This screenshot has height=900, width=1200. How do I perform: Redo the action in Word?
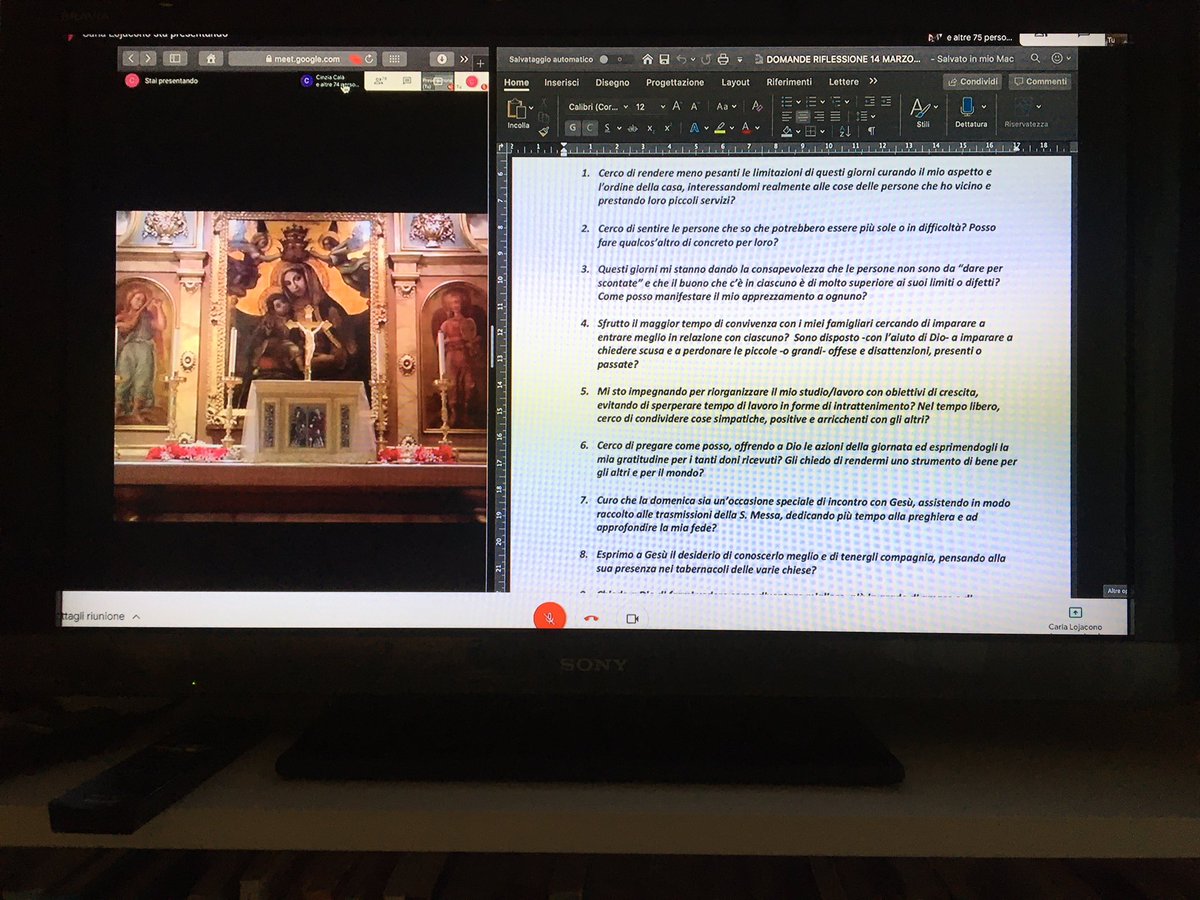706,59
